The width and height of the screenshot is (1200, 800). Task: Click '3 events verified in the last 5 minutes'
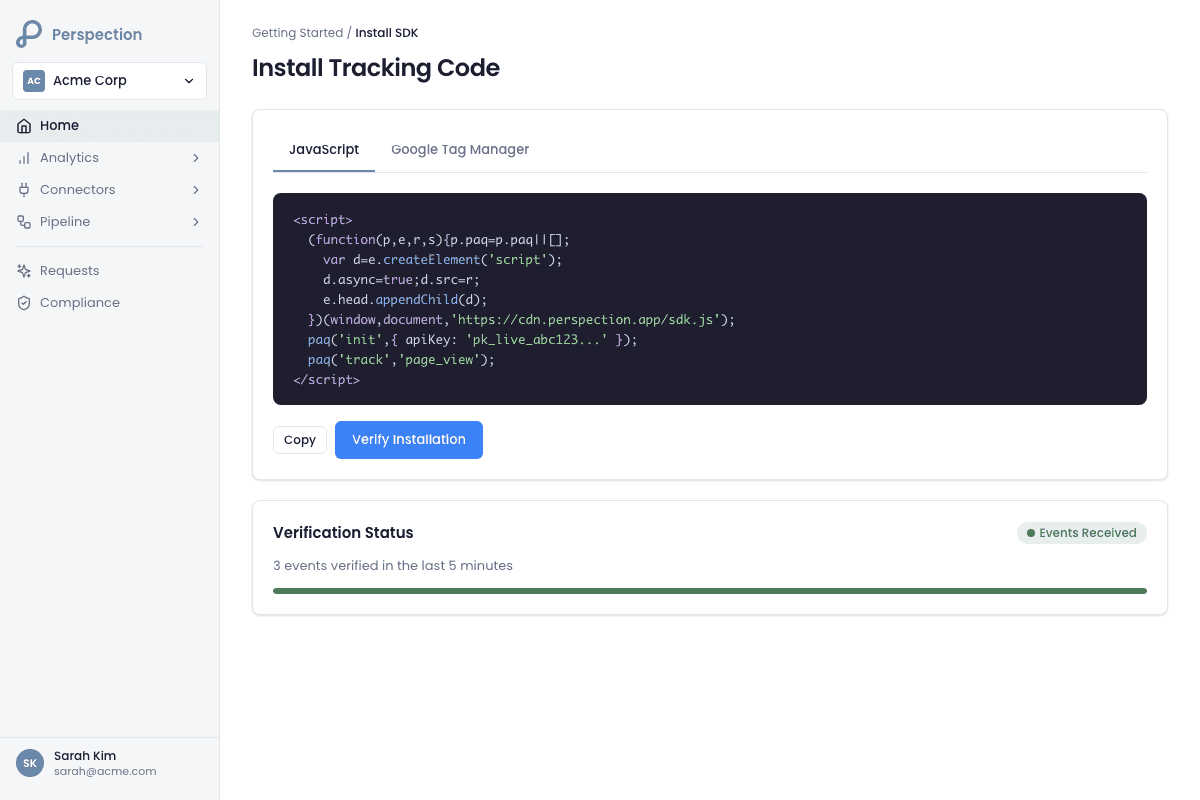393,566
